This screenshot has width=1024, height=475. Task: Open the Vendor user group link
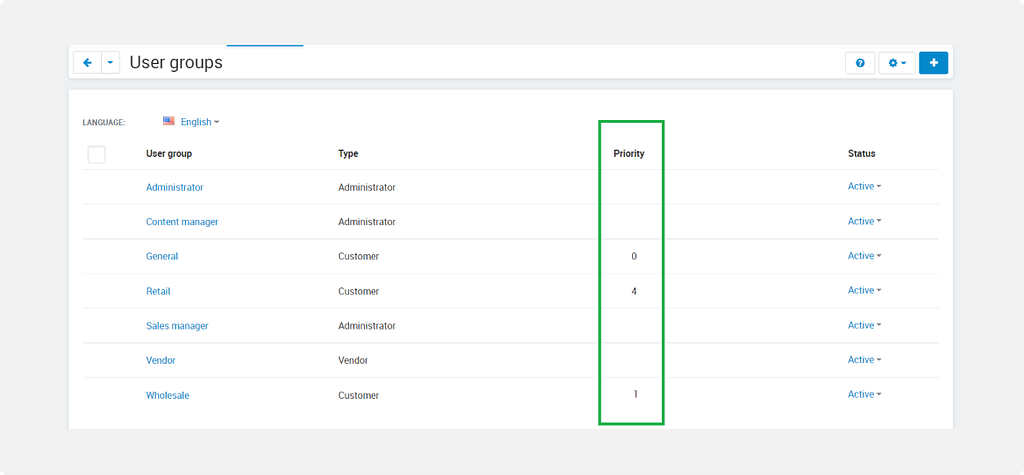point(160,360)
